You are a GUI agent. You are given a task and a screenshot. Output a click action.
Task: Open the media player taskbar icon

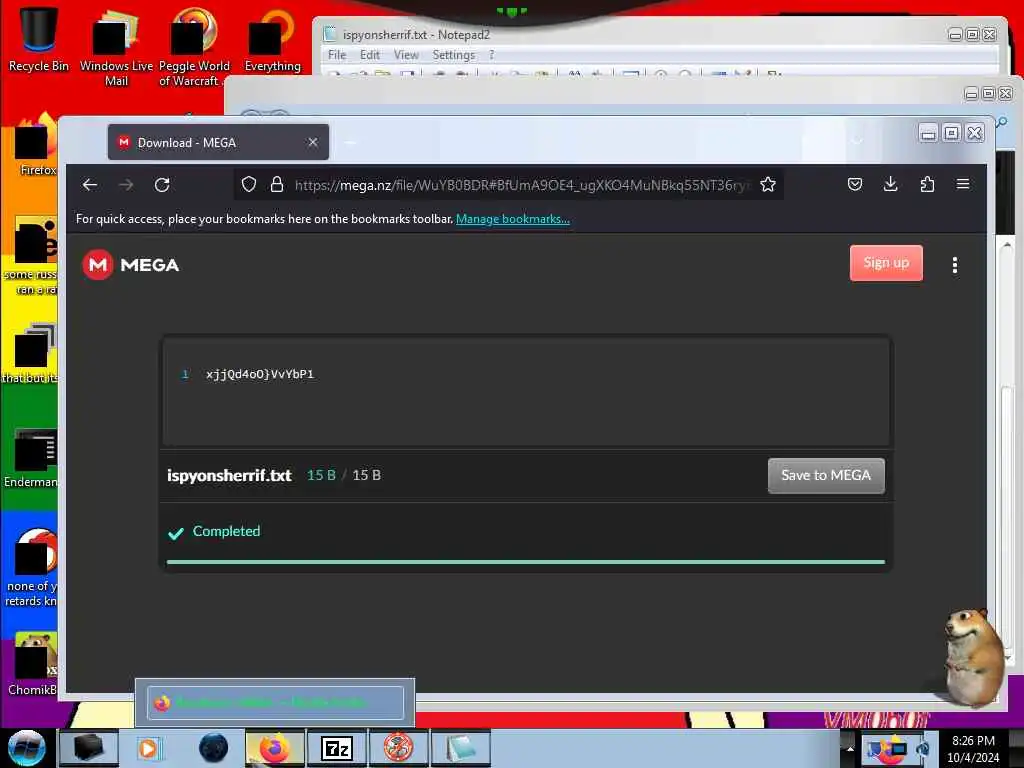(x=149, y=748)
